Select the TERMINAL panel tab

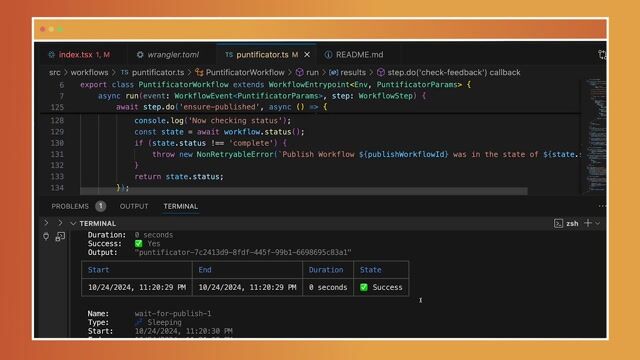(181, 207)
